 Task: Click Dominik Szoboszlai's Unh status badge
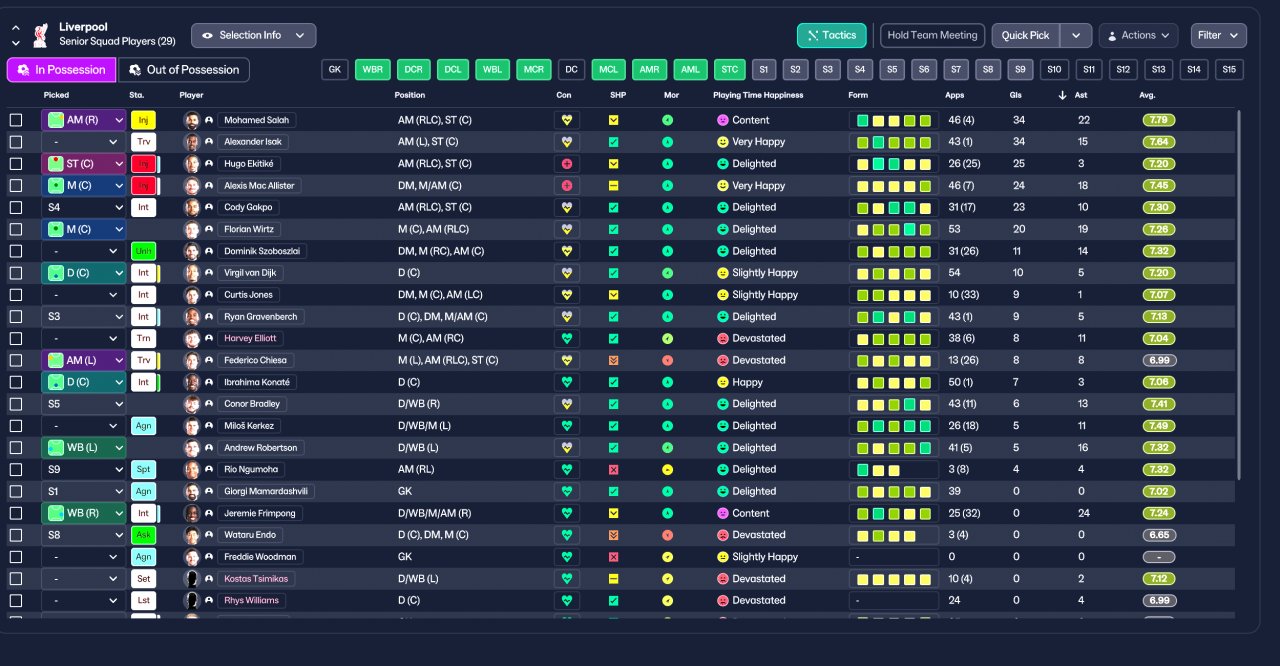pos(144,251)
